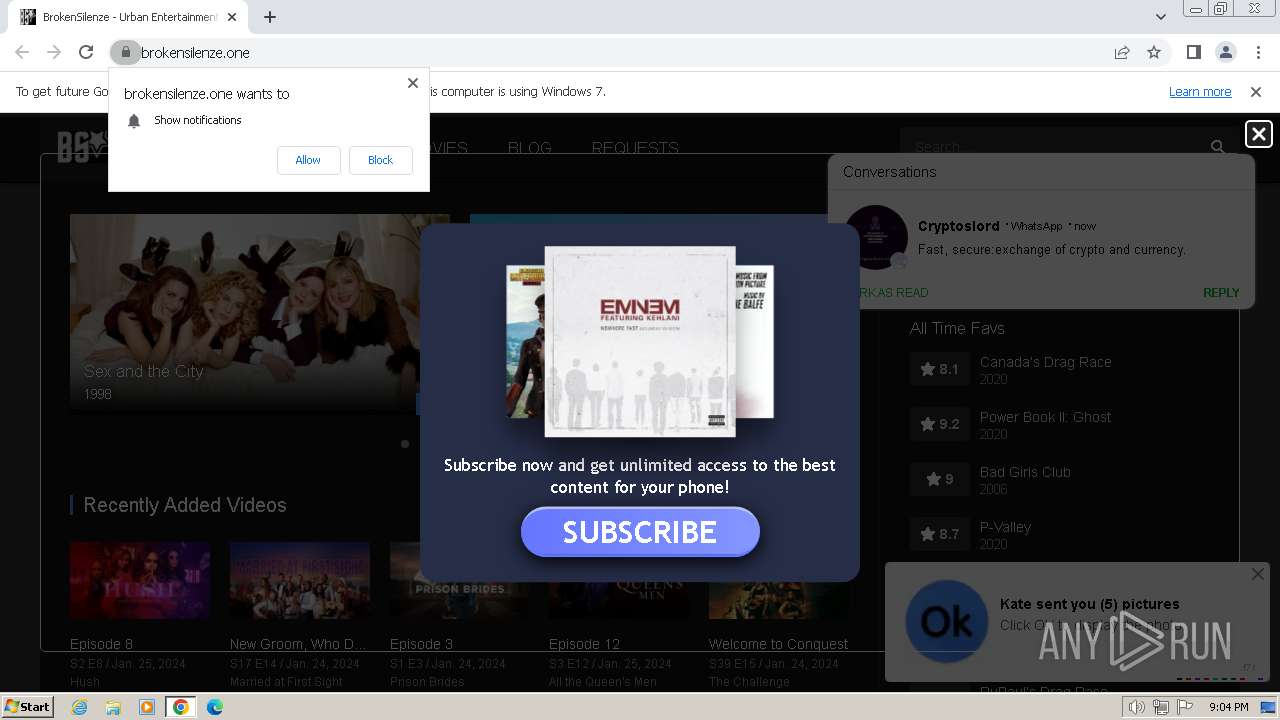This screenshot has height=720, width=1280.
Task: Open Chrome three-dot menu
Action: coord(1257,52)
